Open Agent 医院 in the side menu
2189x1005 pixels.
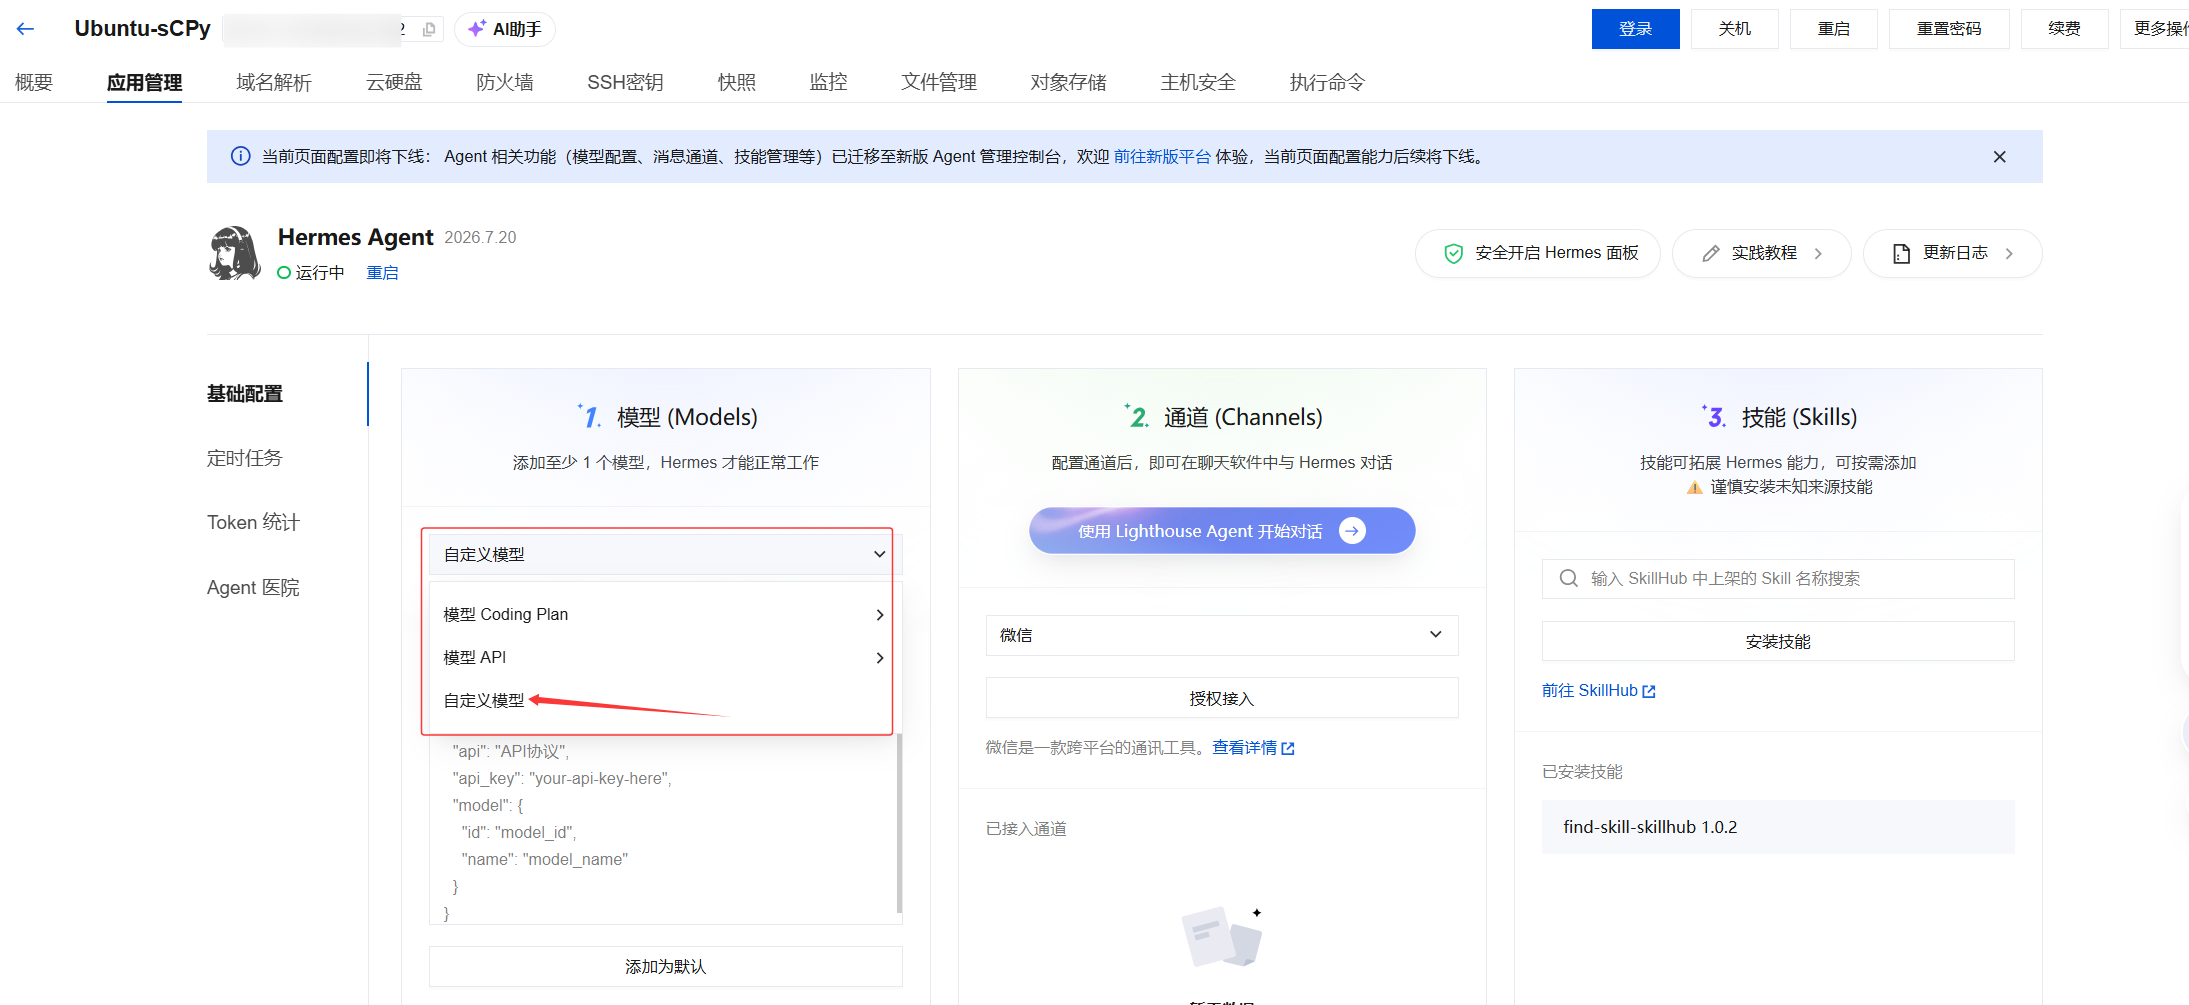point(253,587)
